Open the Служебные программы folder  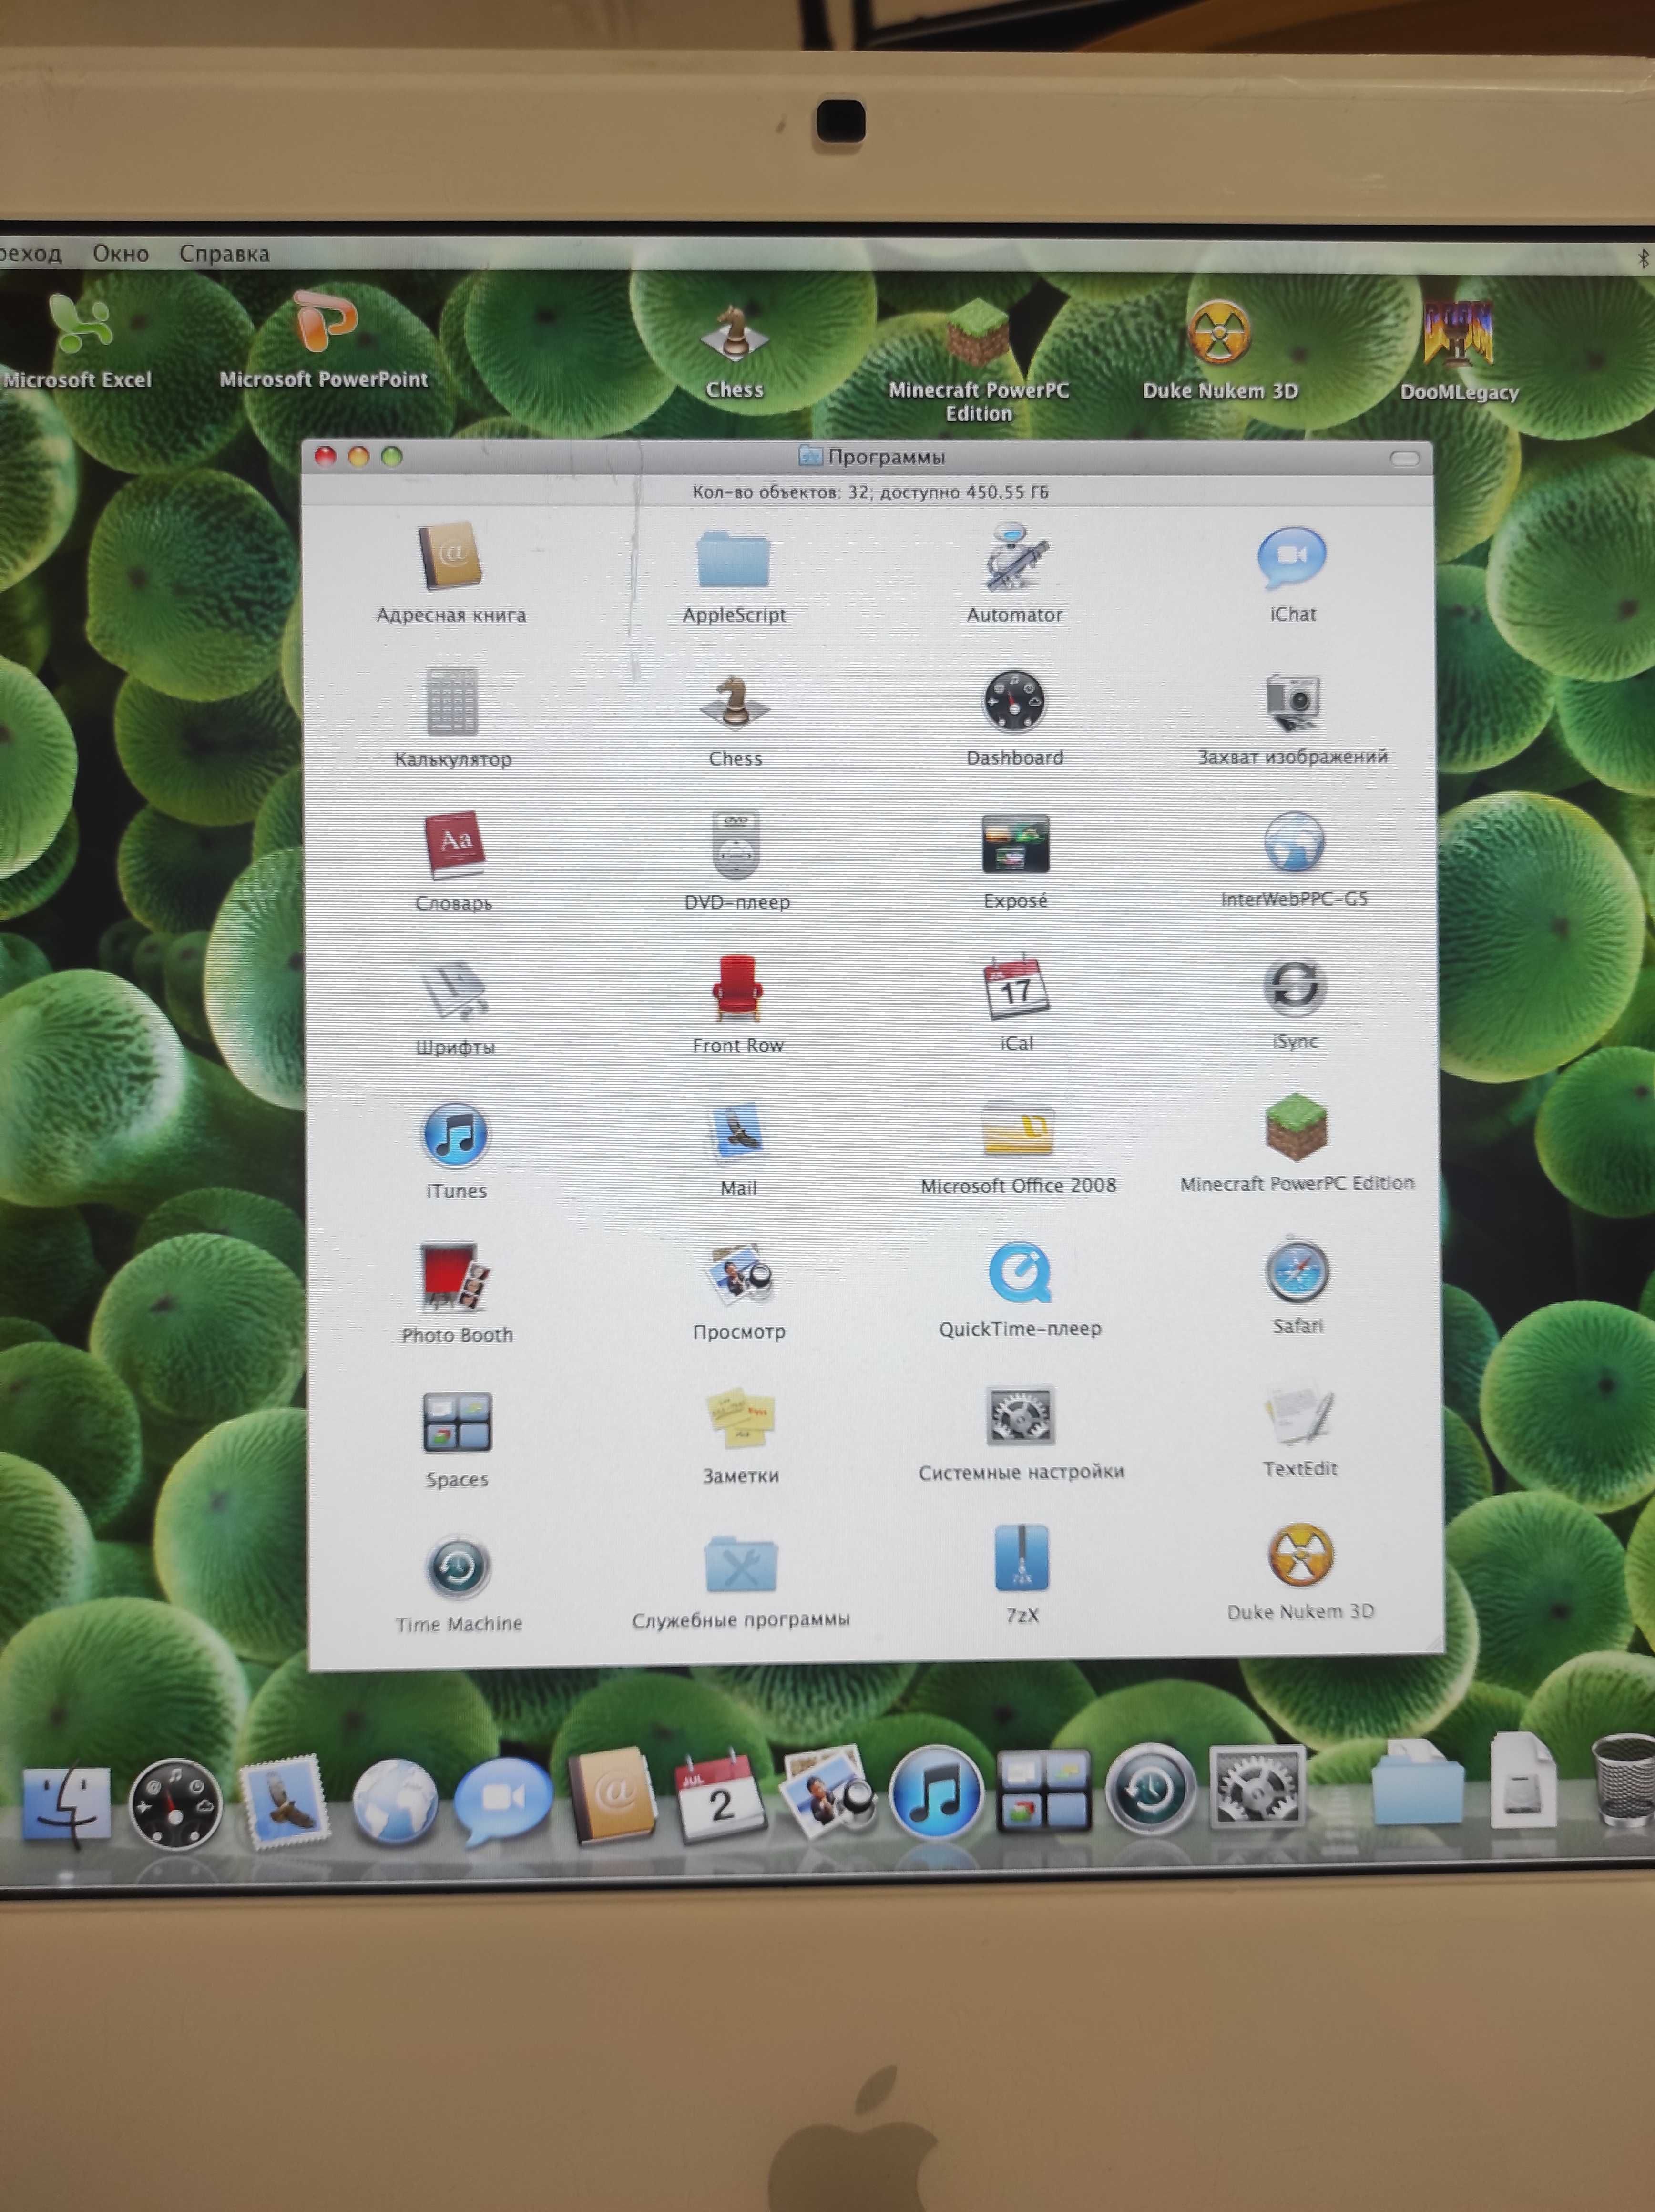[741, 1563]
